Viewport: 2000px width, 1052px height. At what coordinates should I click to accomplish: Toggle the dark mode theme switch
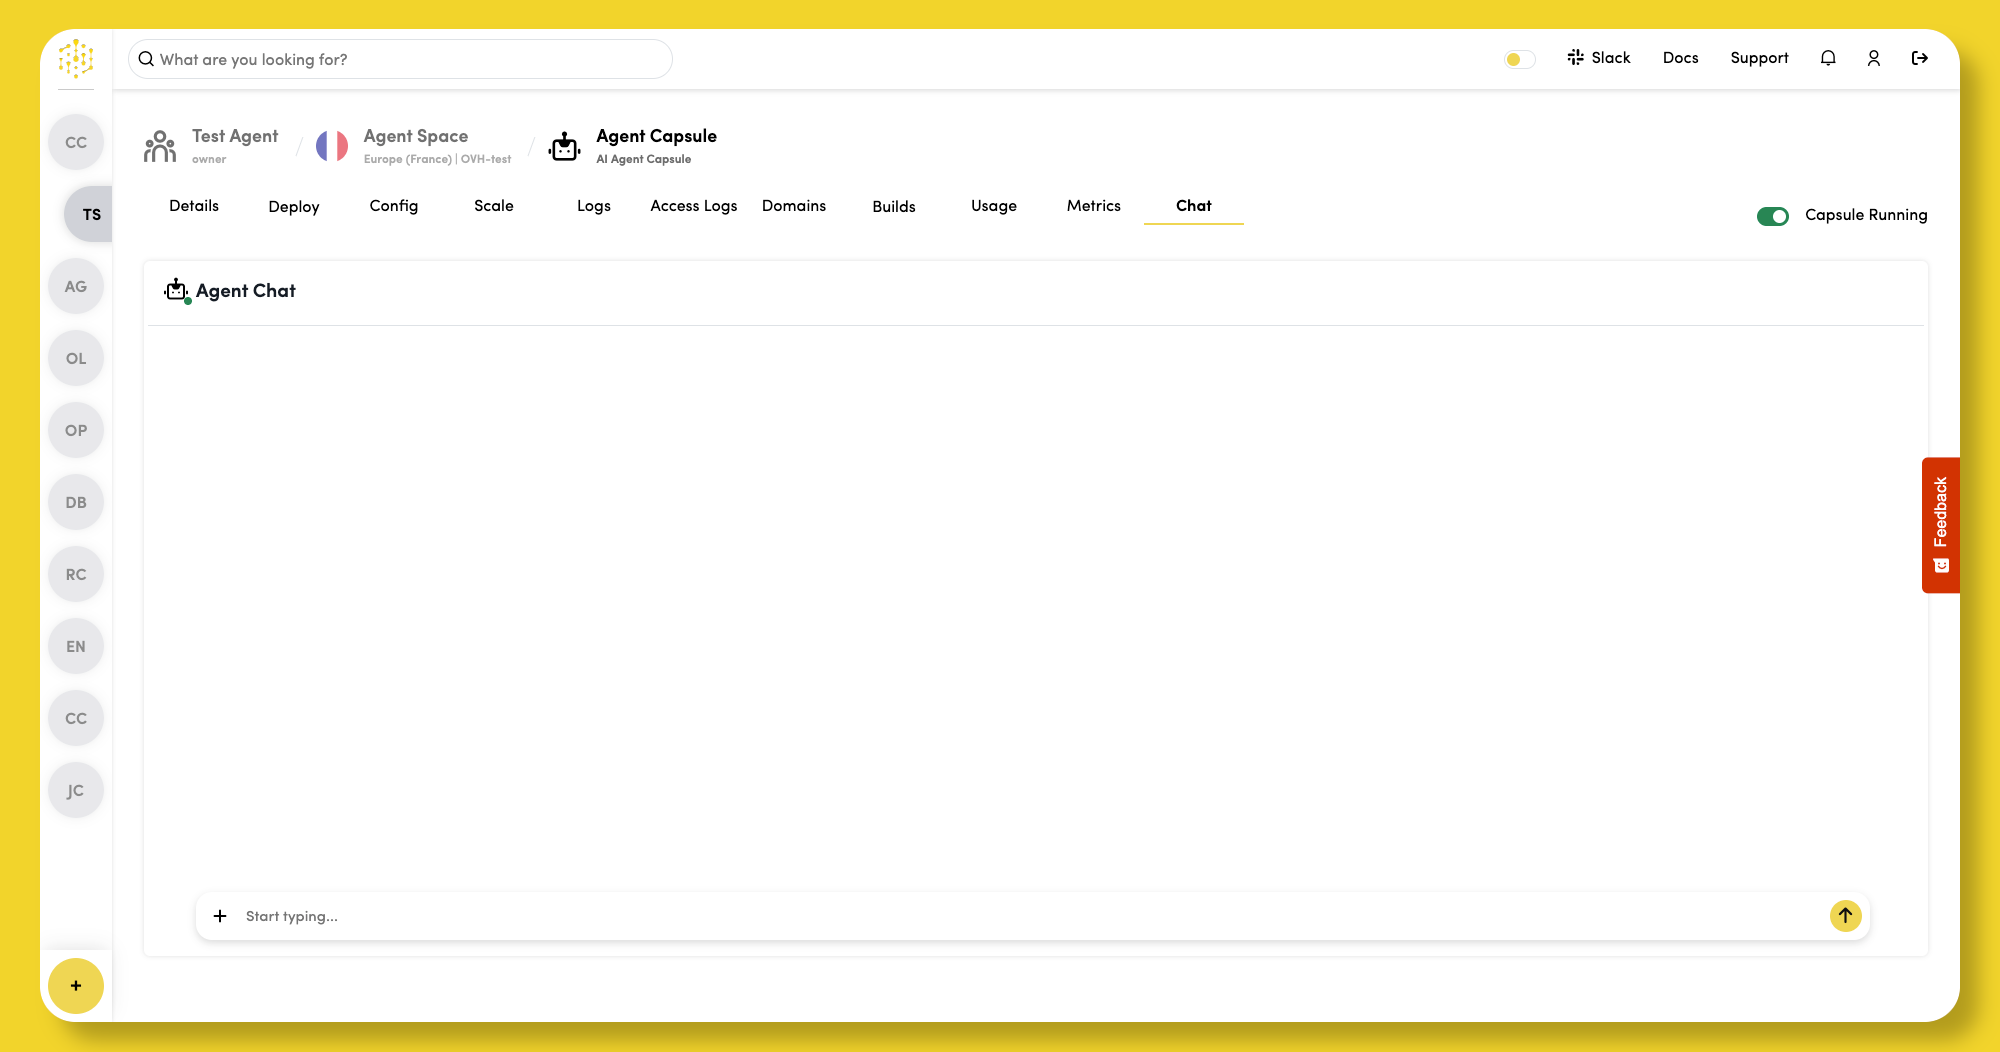pyautogui.click(x=1519, y=59)
